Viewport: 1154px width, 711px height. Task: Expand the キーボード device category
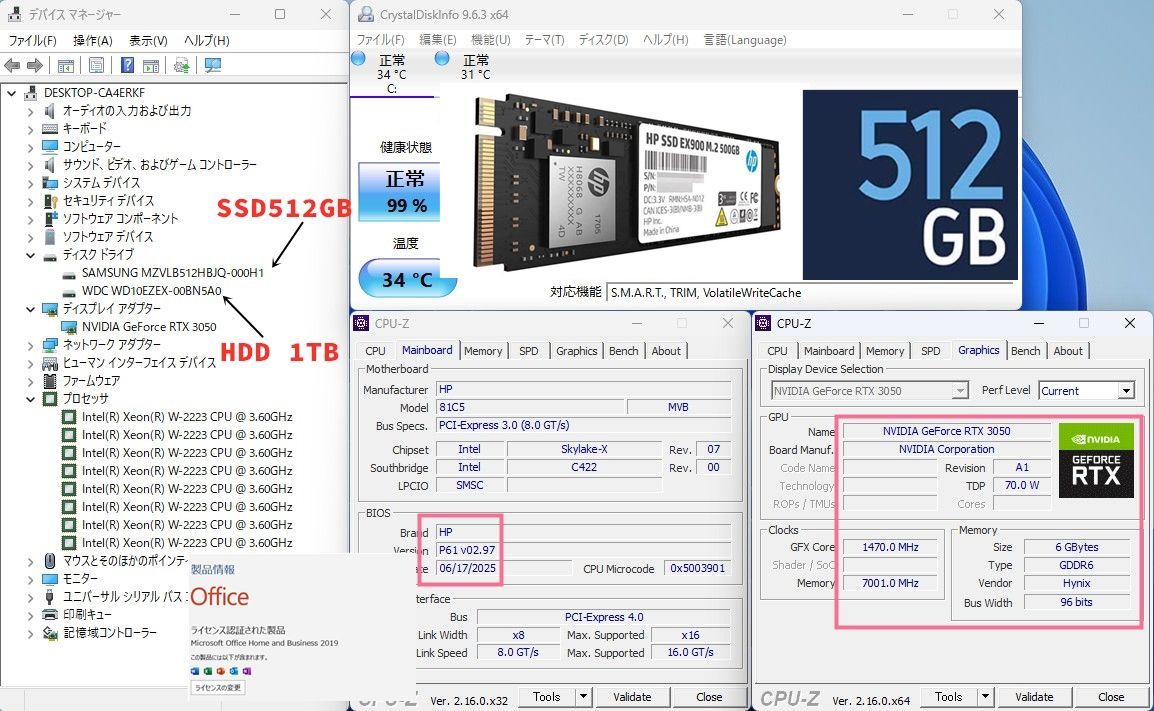(x=30, y=129)
